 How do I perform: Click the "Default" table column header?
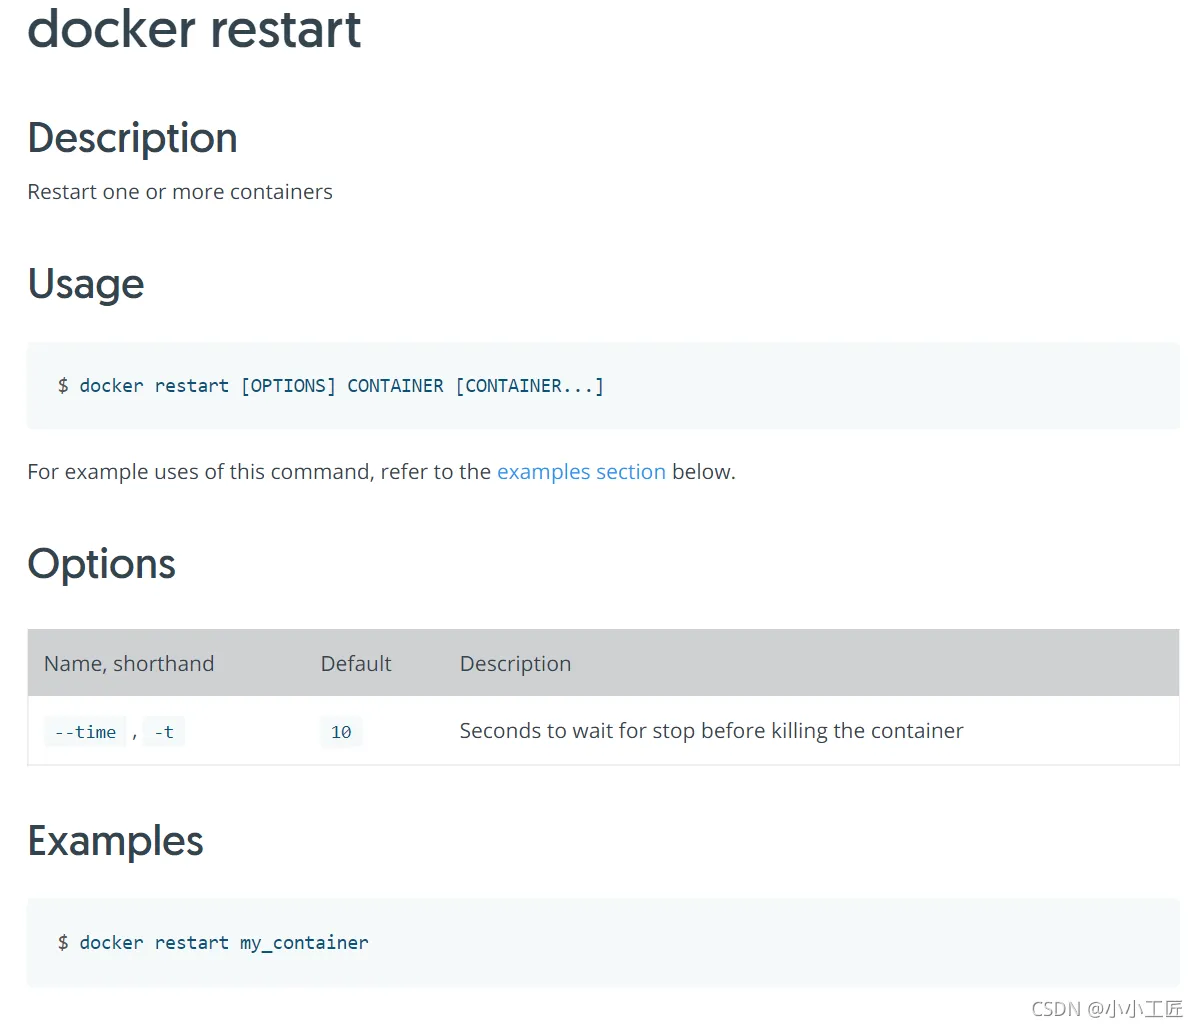click(356, 664)
